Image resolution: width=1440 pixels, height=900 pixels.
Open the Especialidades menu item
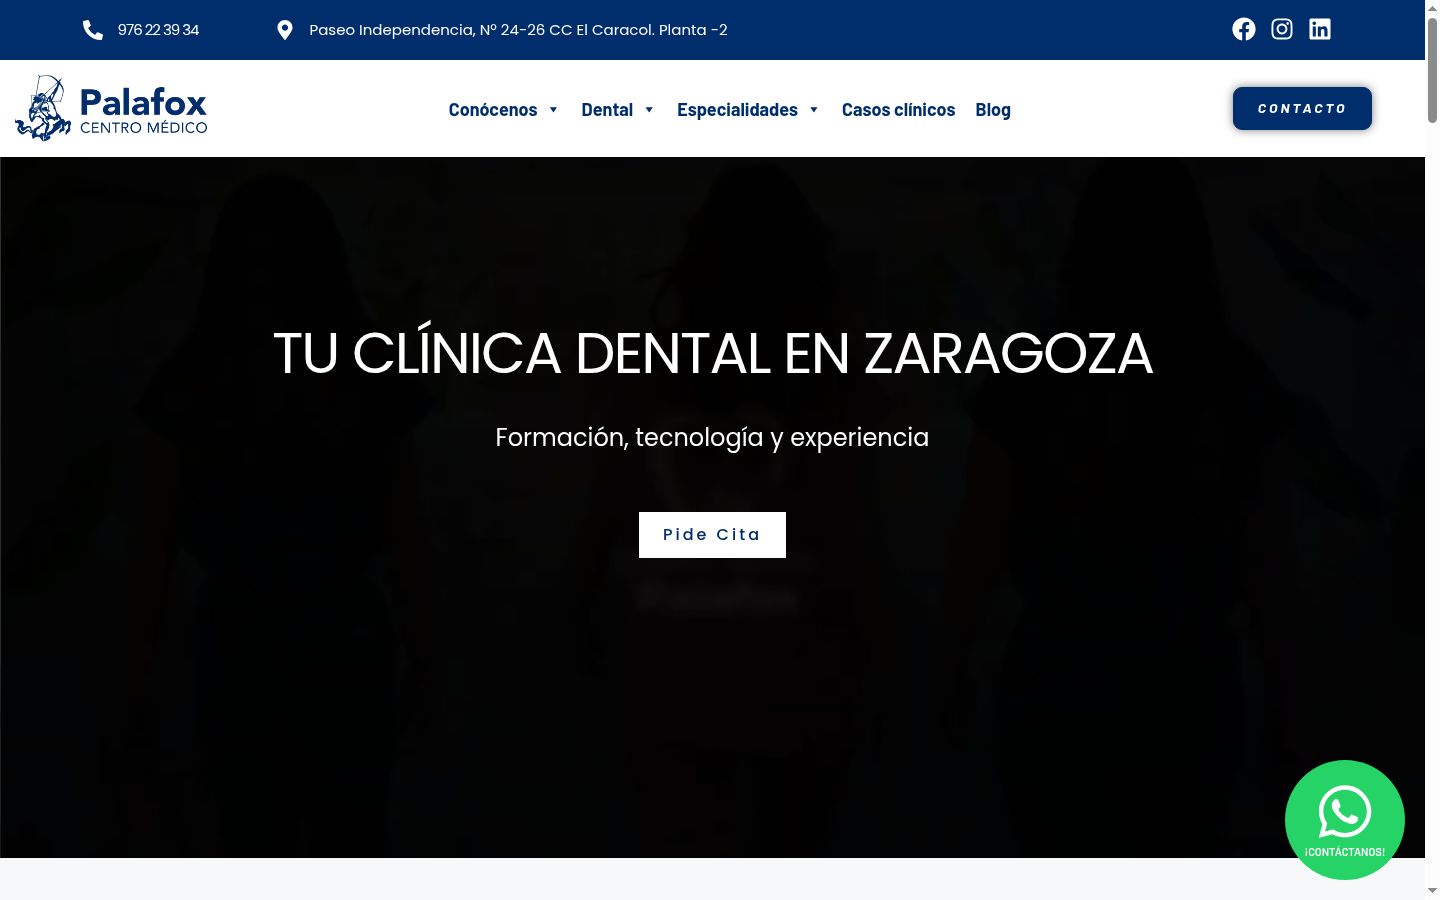pyautogui.click(x=737, y=110)
